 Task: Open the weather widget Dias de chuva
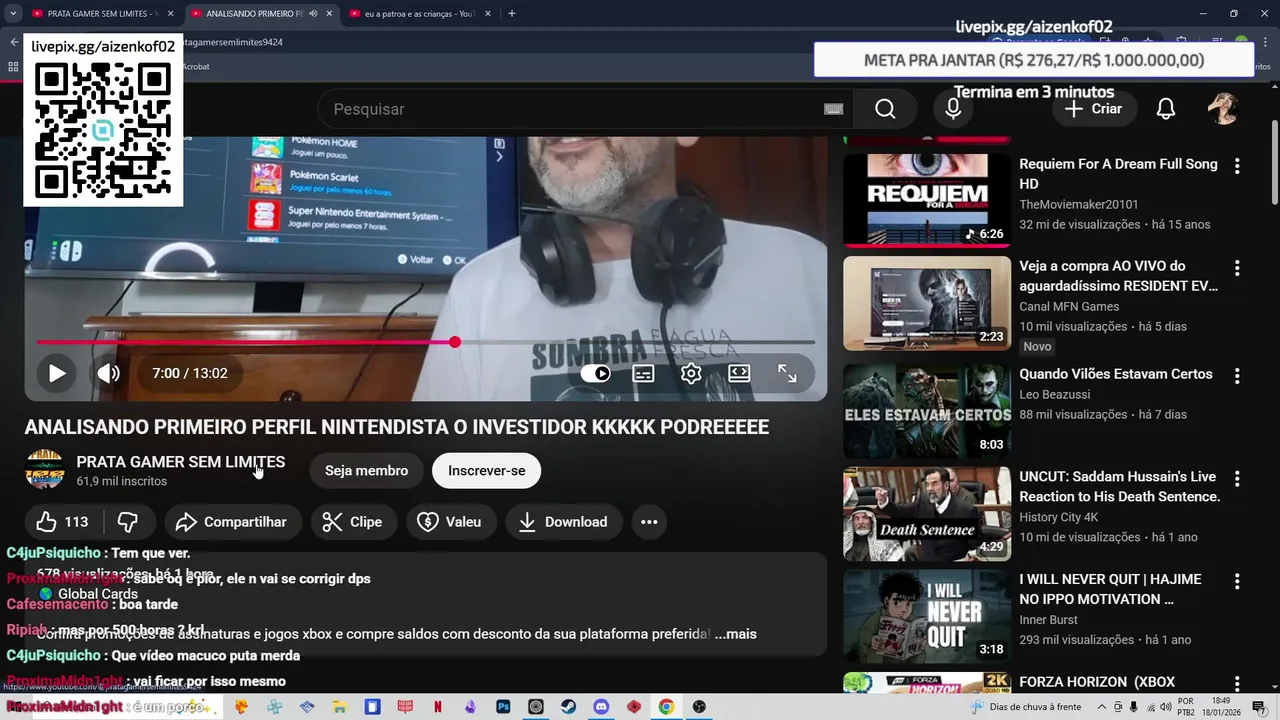pyautogui.click(x=1026, y=707)
